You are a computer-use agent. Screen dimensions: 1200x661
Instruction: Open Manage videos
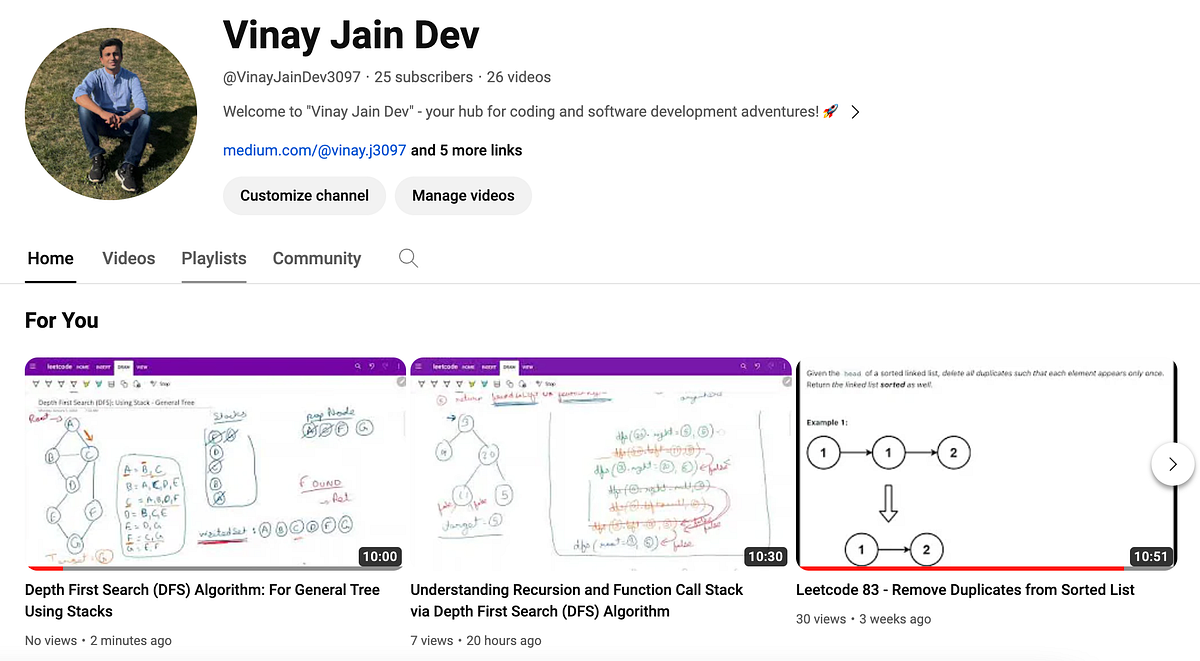coord(463,196)
